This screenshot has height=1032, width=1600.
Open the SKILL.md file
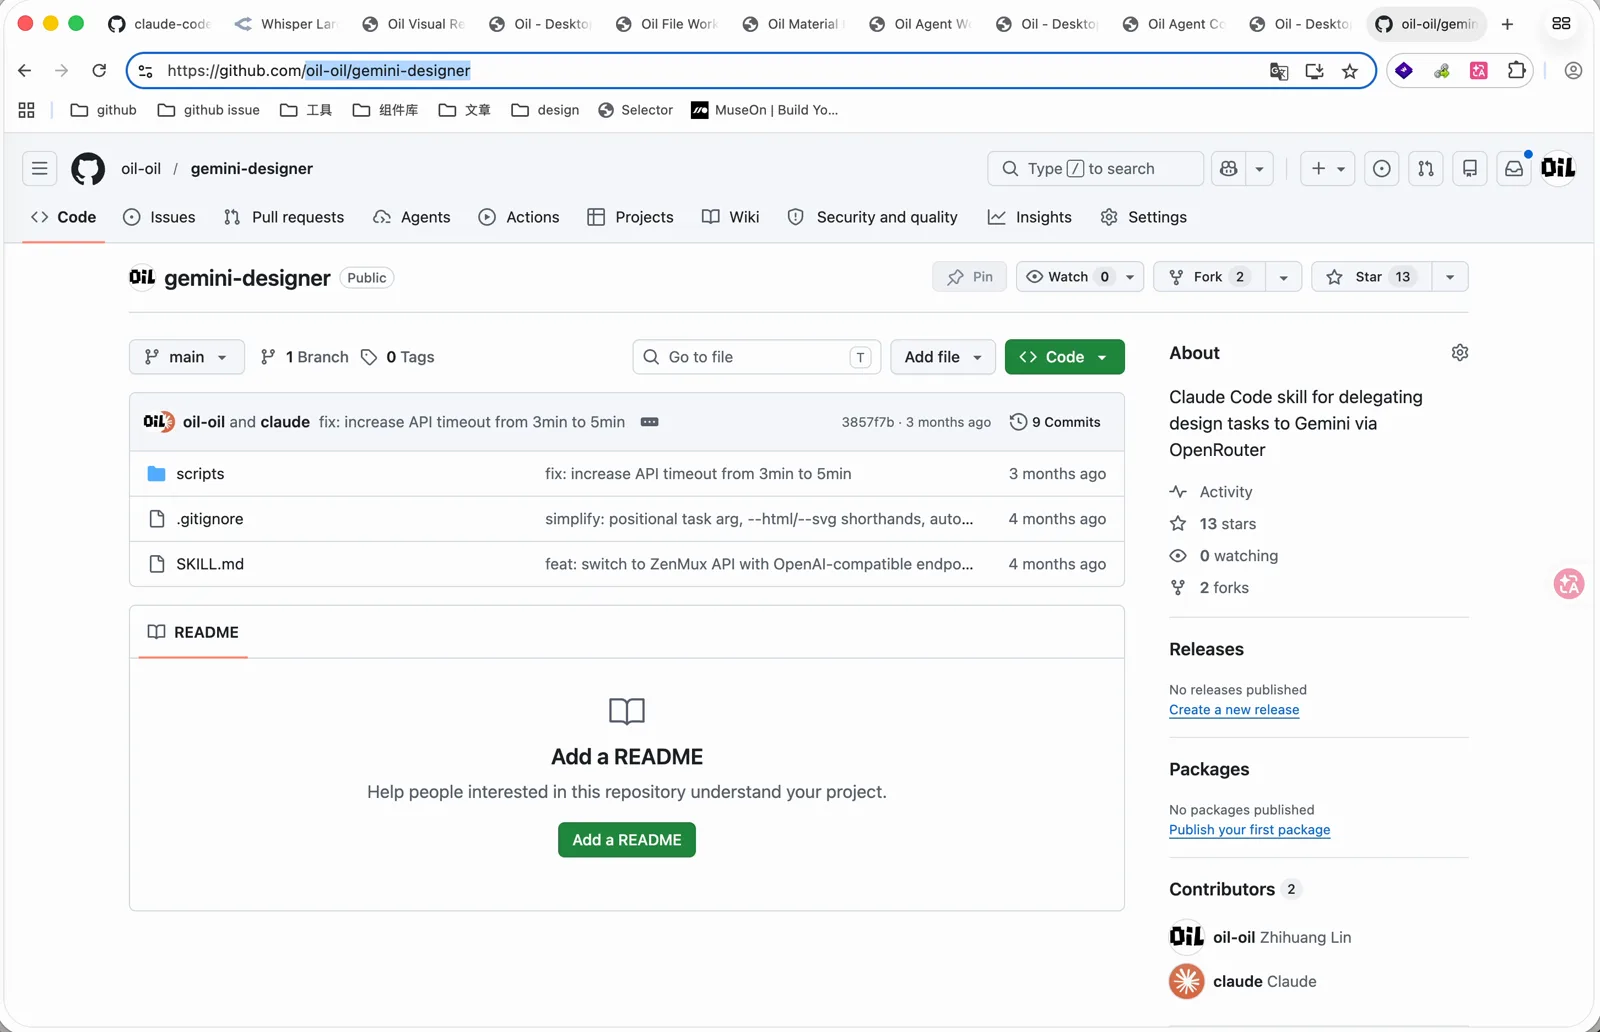point(210,564)
